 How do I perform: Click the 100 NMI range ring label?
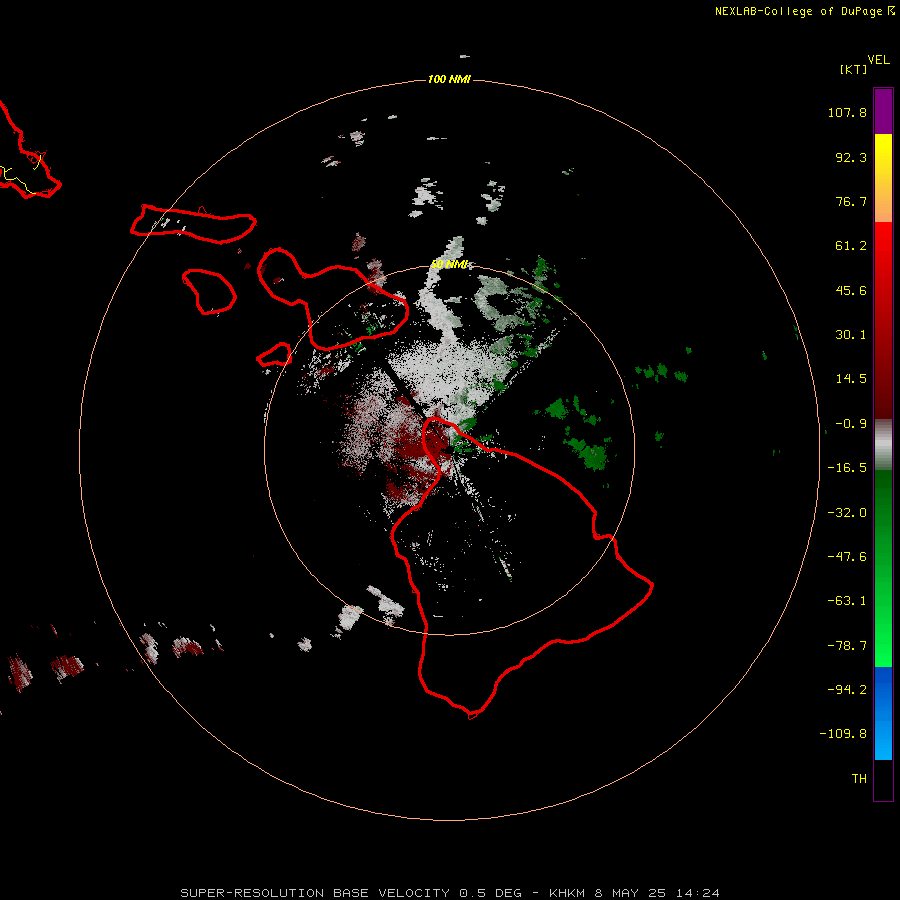449,79
